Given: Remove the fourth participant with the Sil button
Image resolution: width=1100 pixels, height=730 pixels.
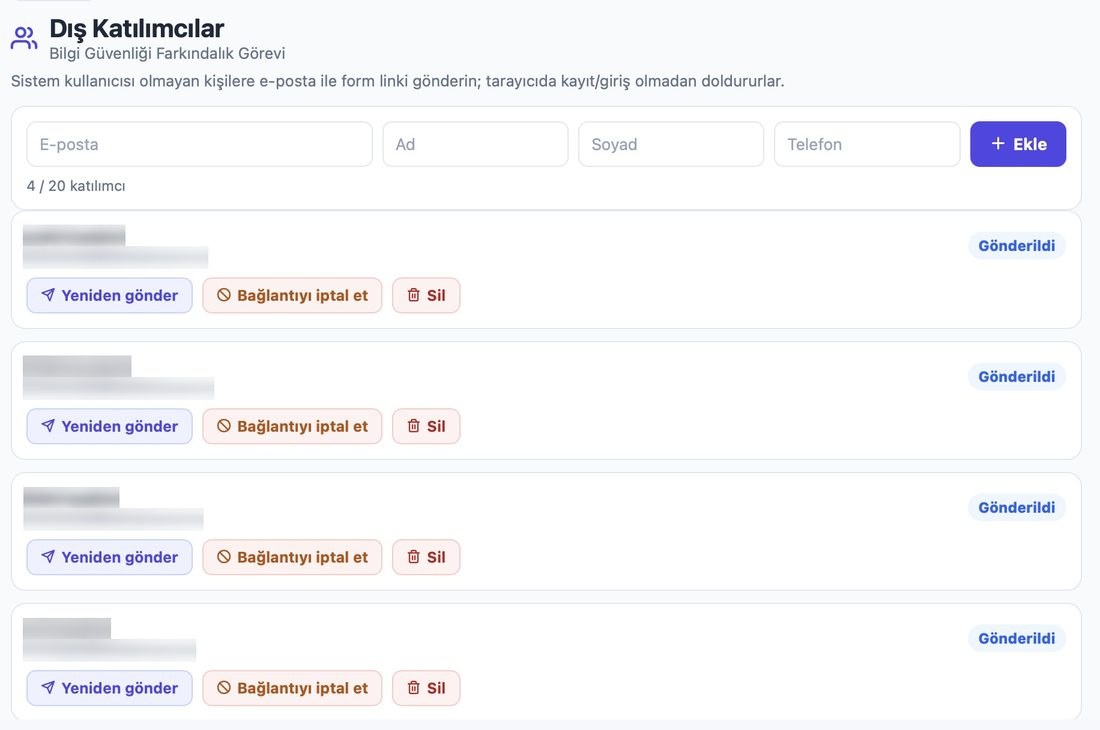Looking at the screenshot, I should point(426,688).
